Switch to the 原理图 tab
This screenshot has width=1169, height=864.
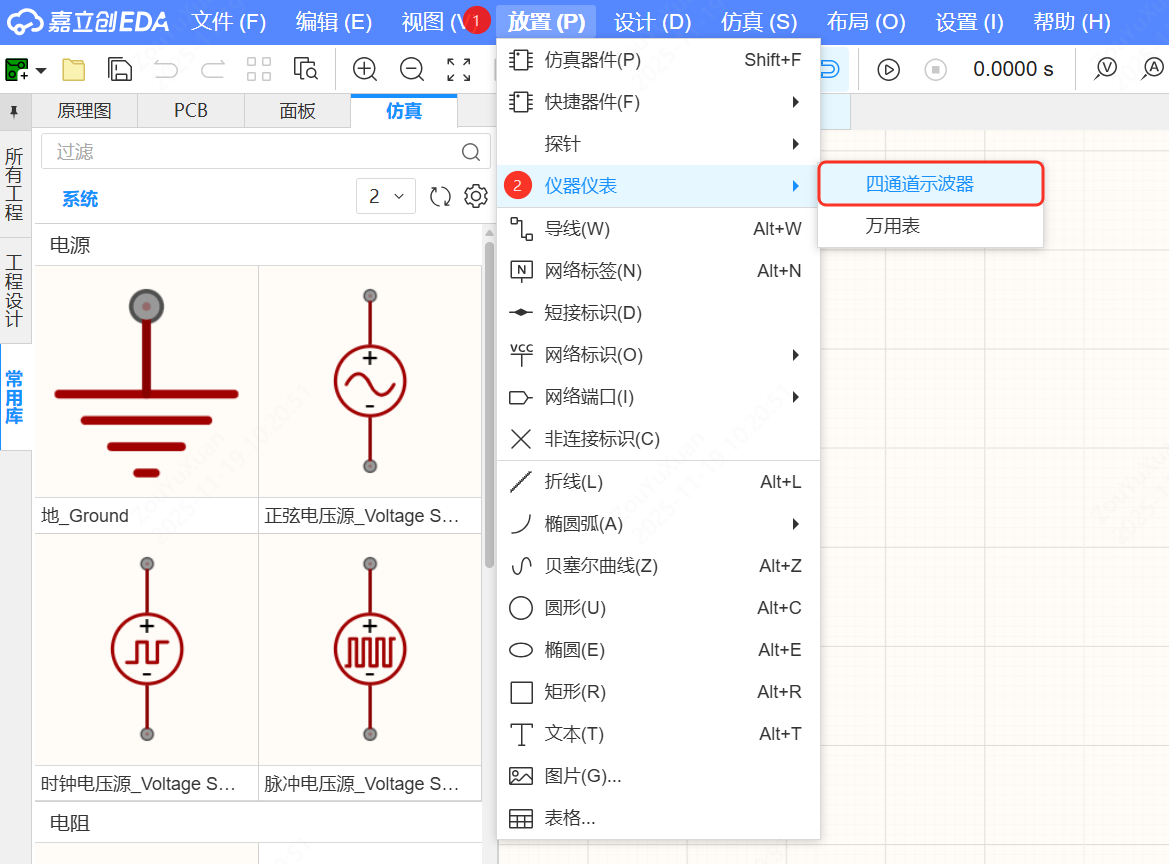[85, 110]
